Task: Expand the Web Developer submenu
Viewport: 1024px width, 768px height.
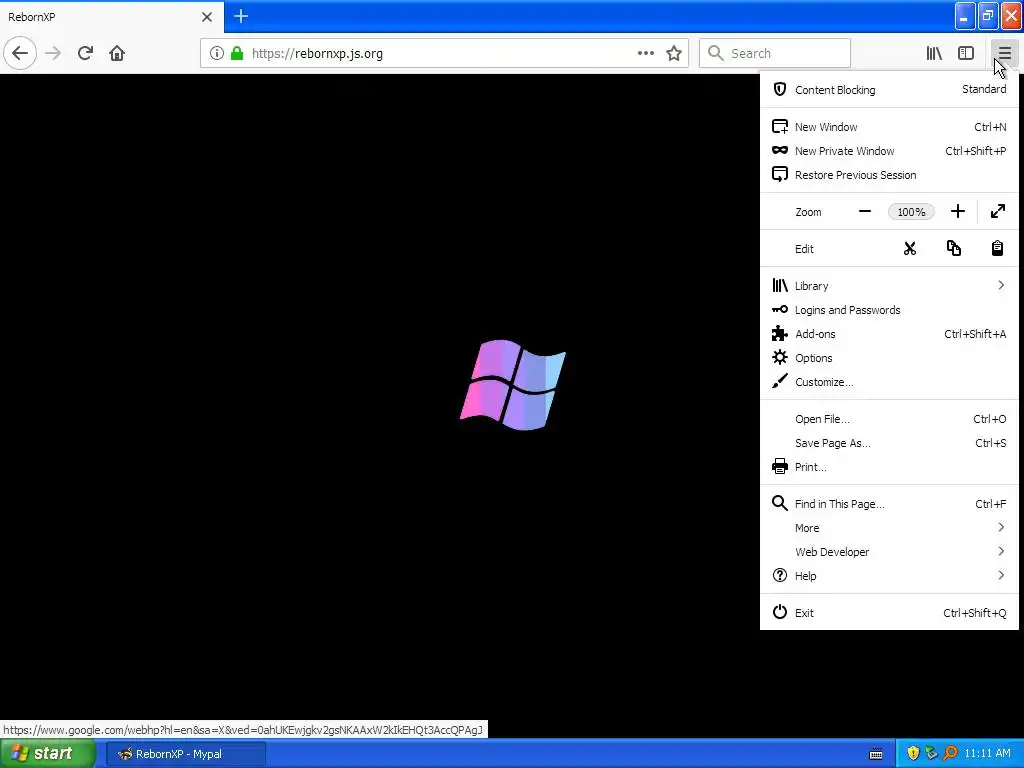Action: pyautogui.click(x=889, y=552)
